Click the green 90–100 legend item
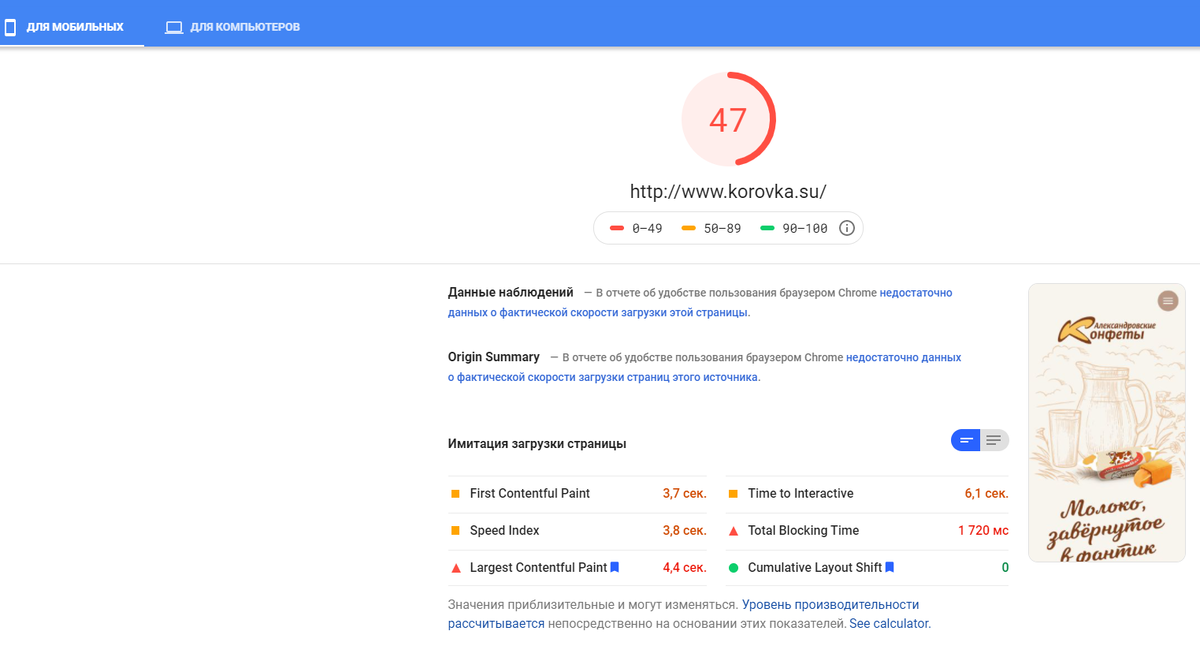1200x646 pixels. pyautogui.click(x=794, y=228)
